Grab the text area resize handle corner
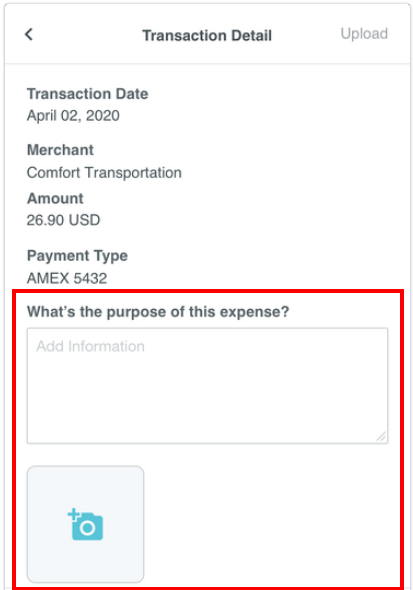 pyautogui.click(x=381, y=437)
